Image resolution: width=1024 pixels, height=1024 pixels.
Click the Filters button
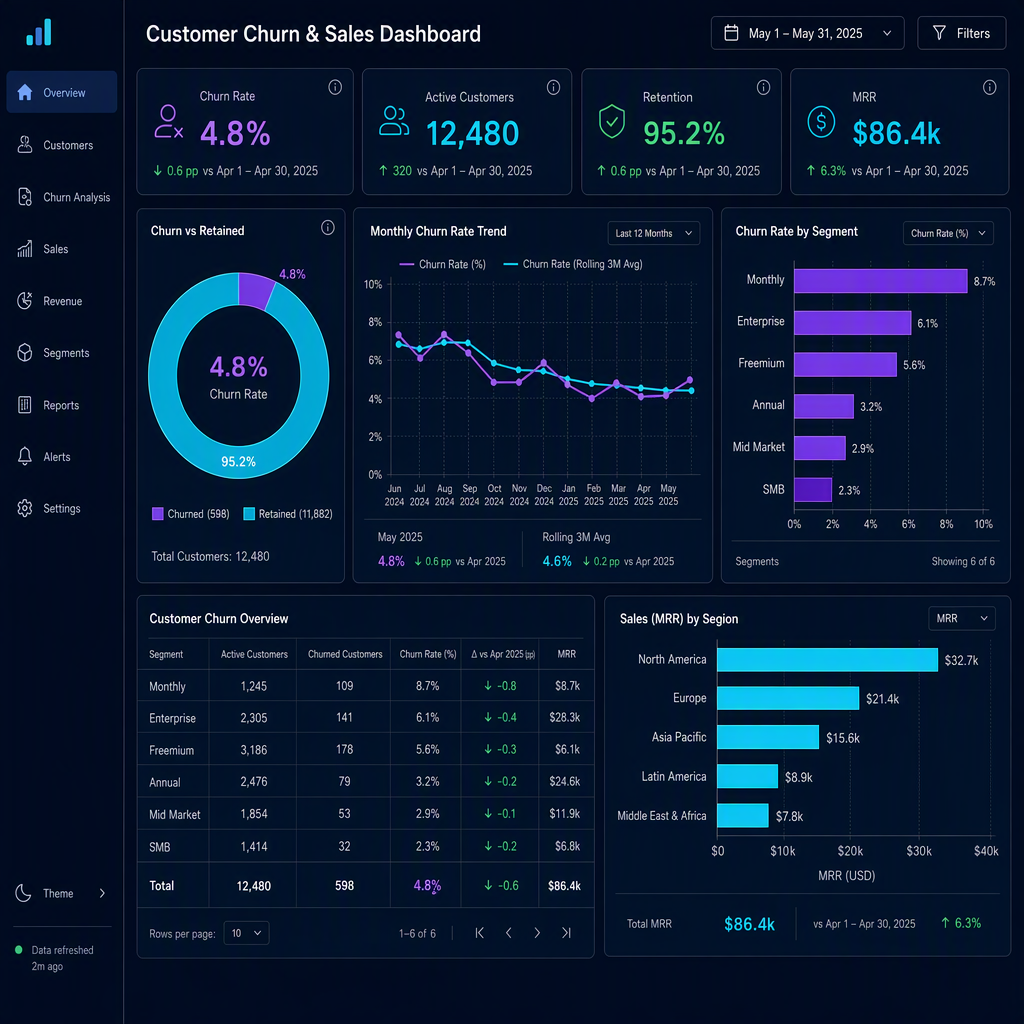click(961, 33)
